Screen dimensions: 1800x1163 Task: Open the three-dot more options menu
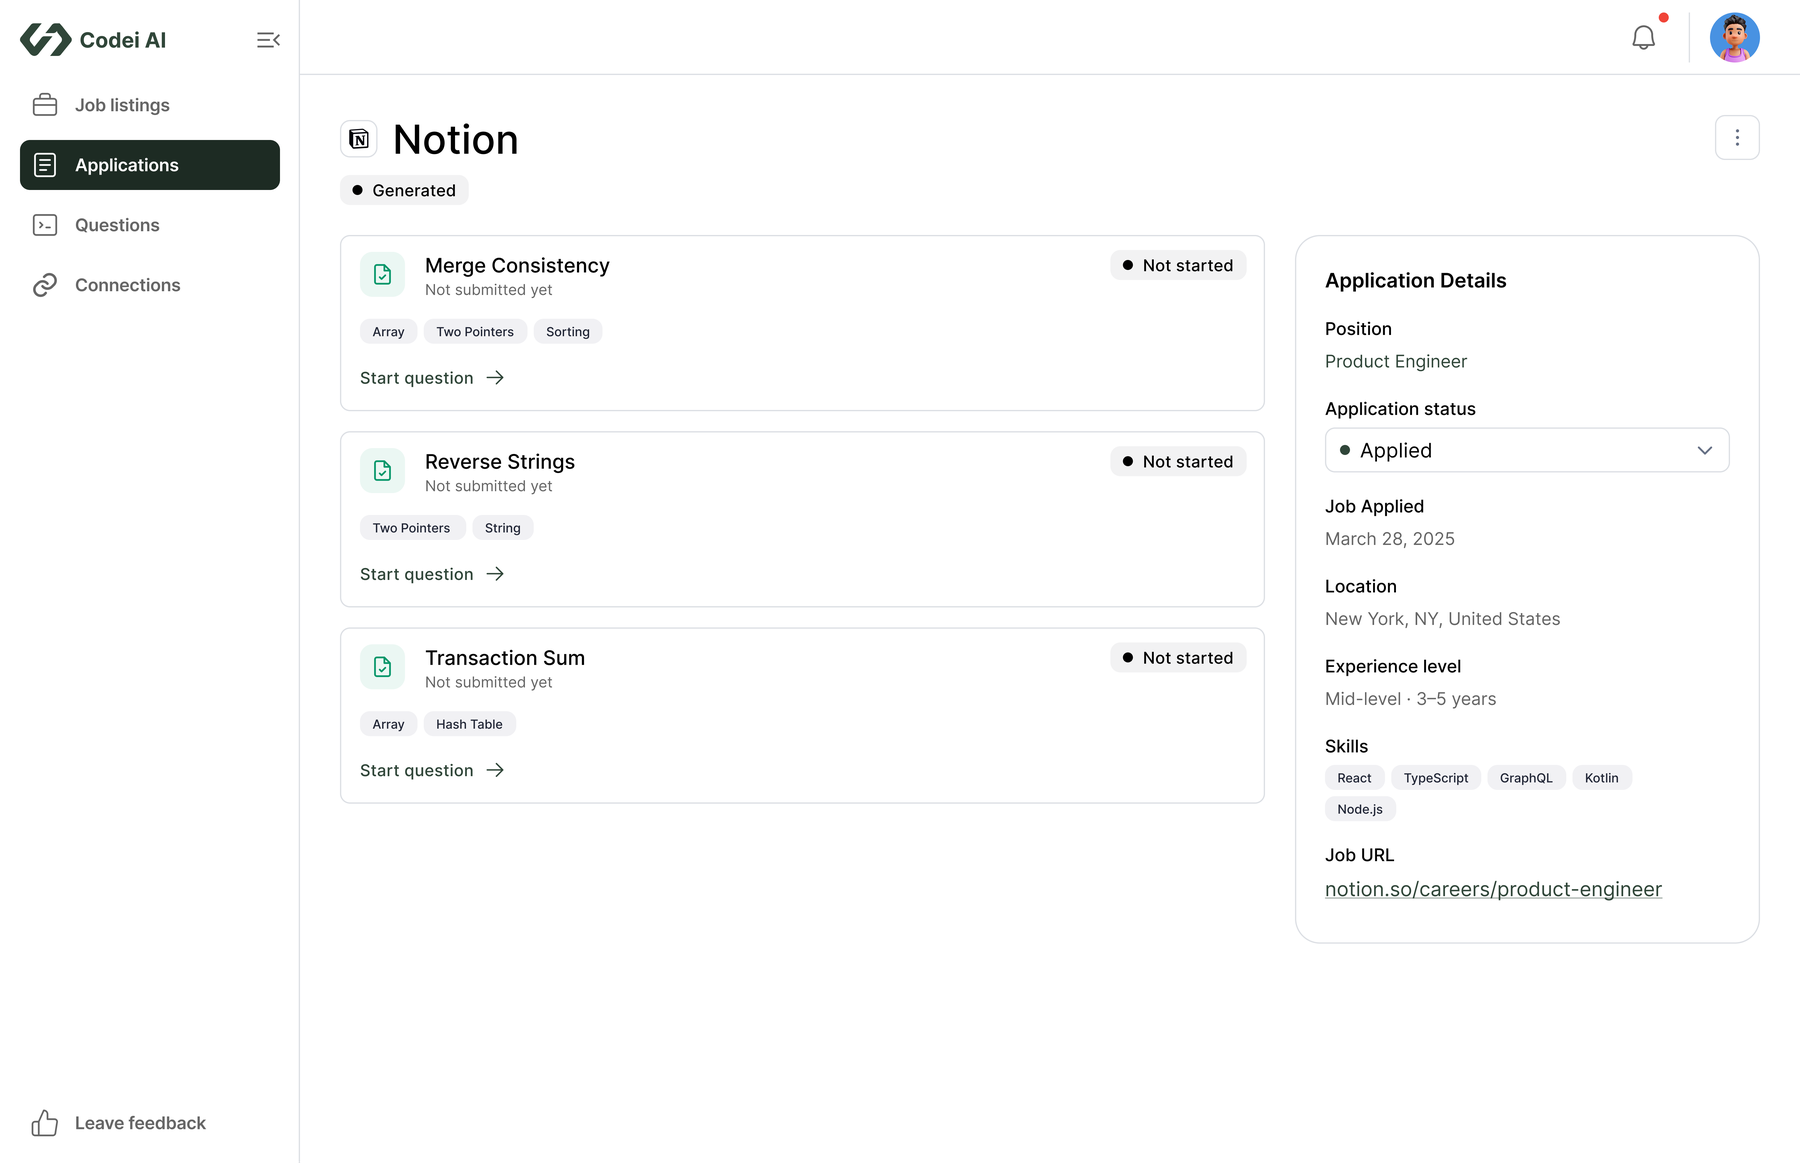1737,138
